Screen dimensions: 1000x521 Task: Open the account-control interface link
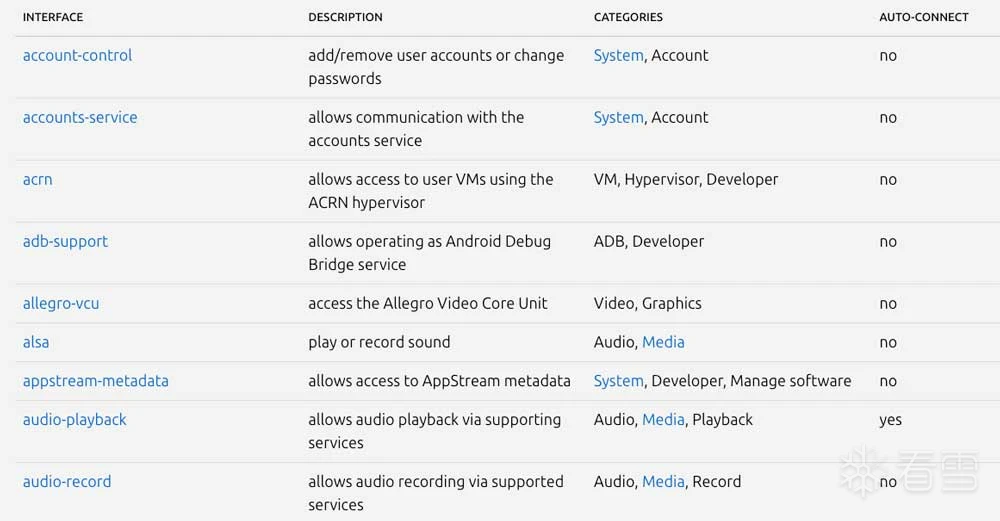point(77,56)
